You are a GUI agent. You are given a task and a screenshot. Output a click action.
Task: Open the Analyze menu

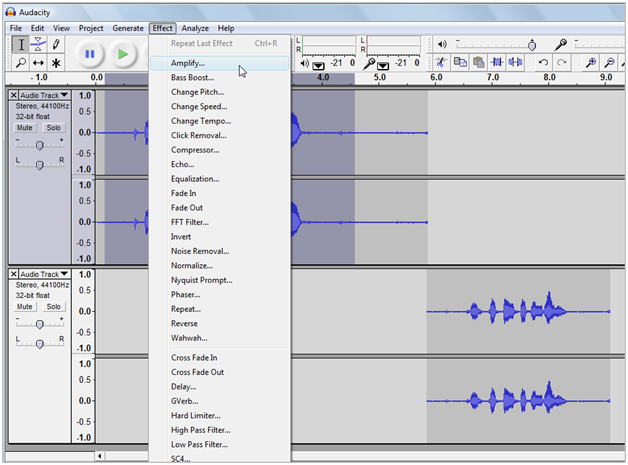pos(195,28)
